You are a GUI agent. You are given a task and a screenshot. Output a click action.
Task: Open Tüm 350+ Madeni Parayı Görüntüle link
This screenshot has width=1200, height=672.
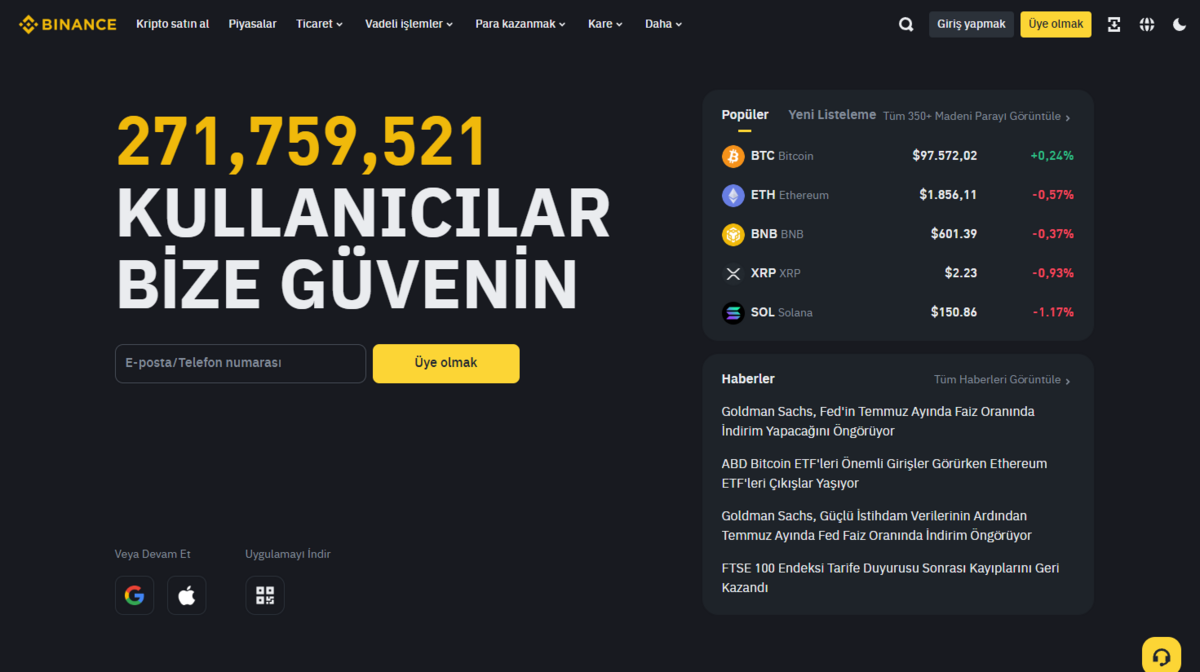tap(977, 116)
